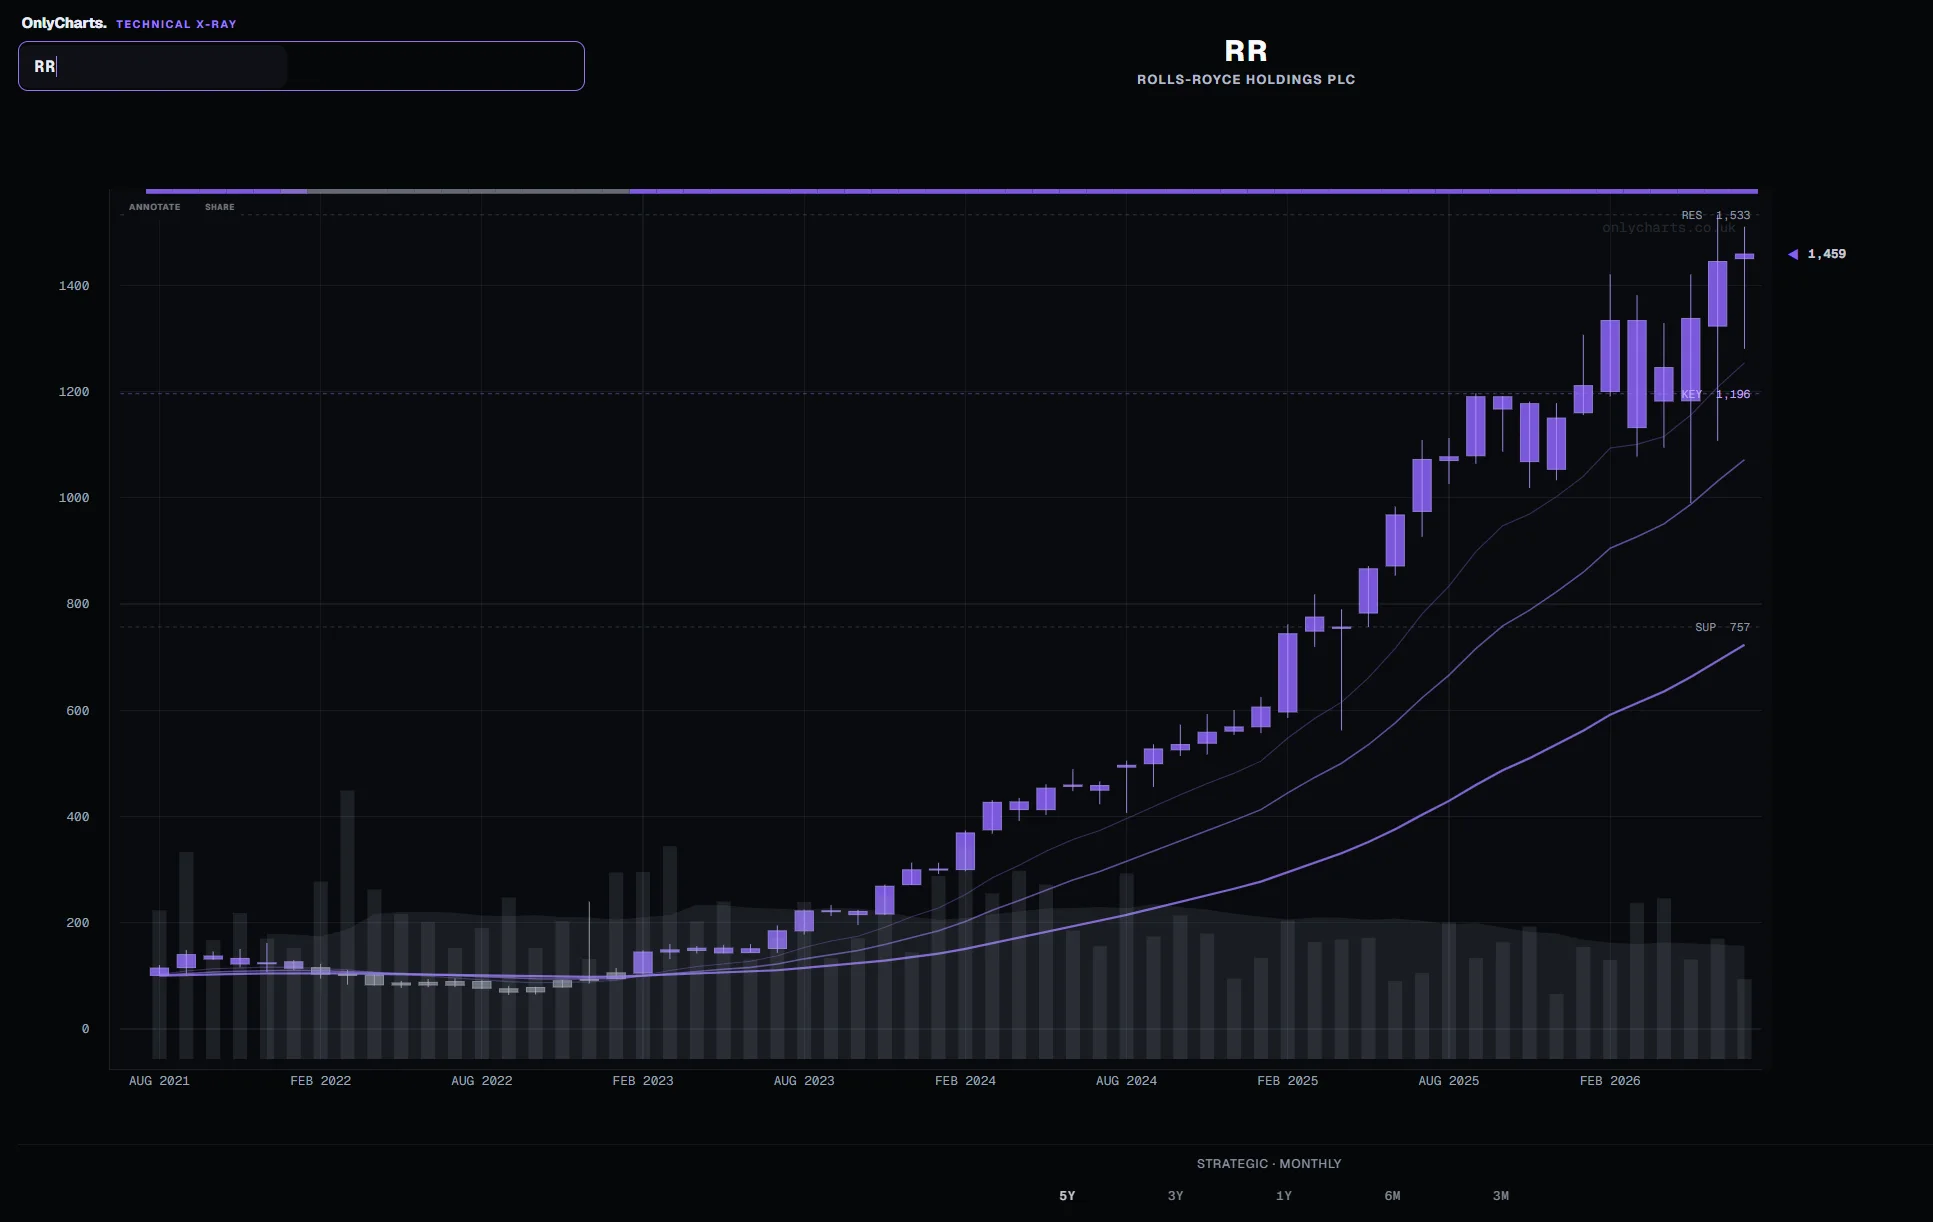Click the AUG 2022 axis label

[481, 1081]
